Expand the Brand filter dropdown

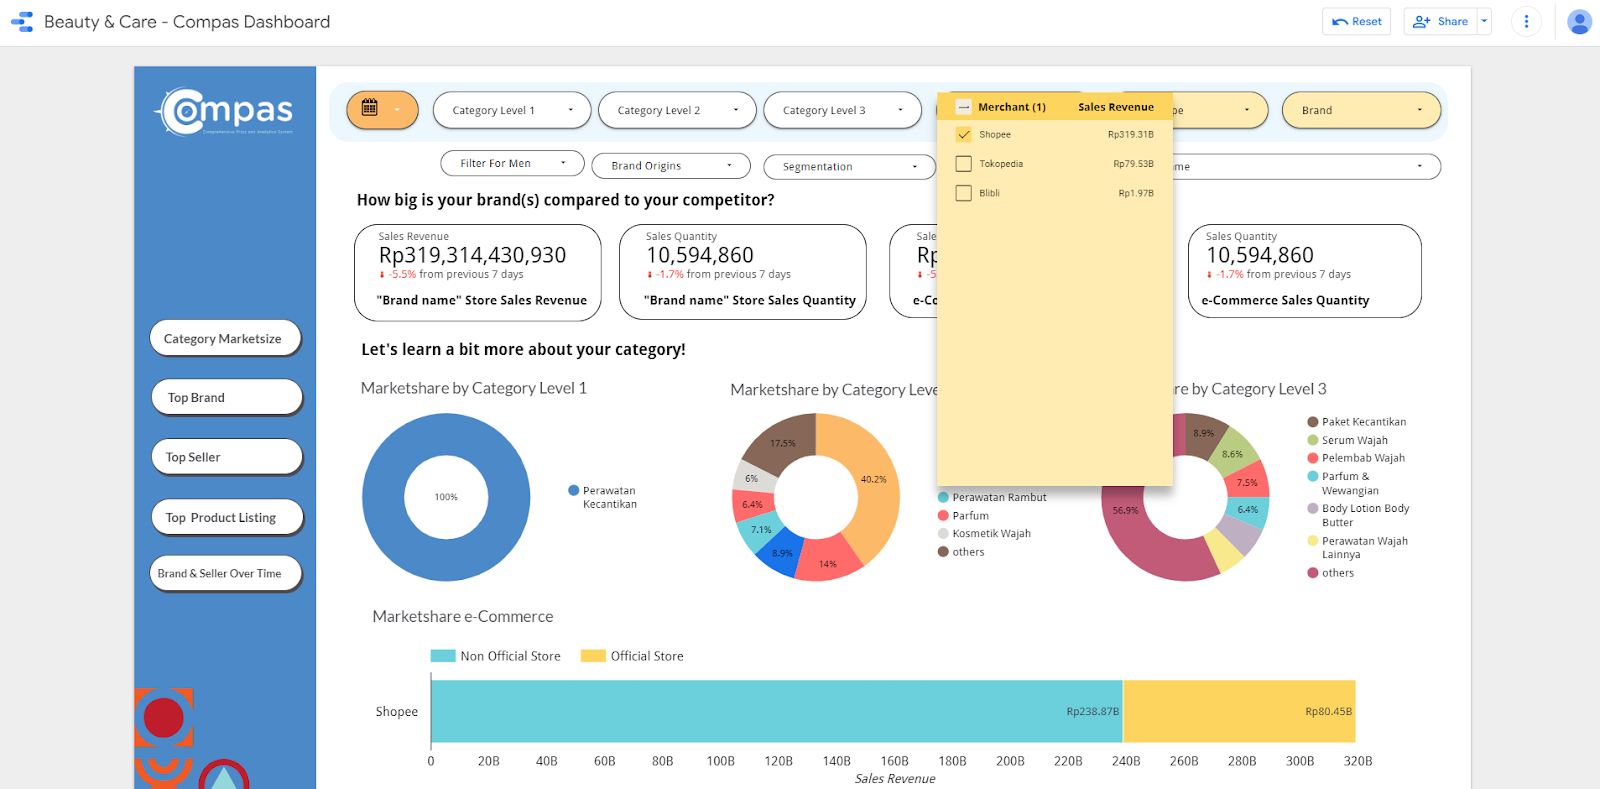point(1360,110)
